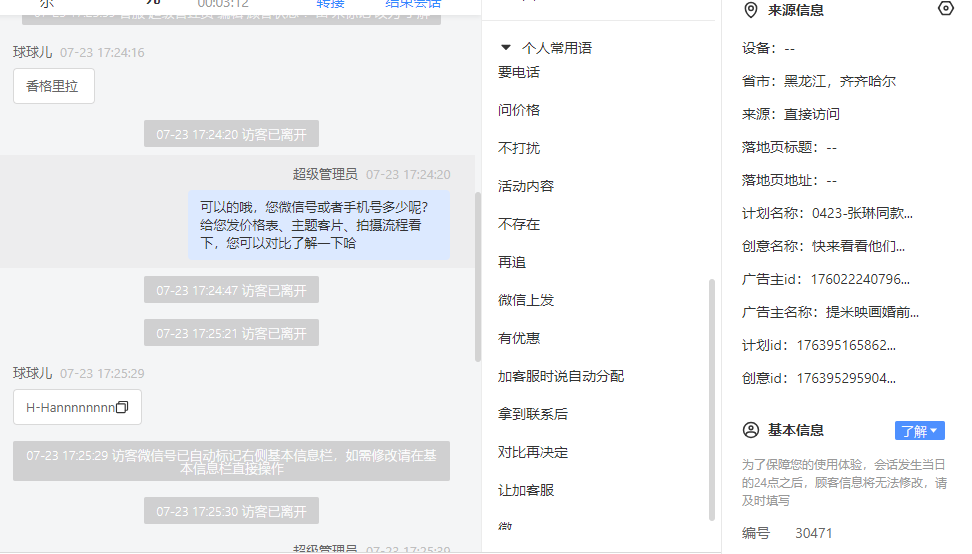The height and width of the screenshot is (554, 972).
Task: Click the 创意名称 快来看看他们 row
Action: point(823,246)
